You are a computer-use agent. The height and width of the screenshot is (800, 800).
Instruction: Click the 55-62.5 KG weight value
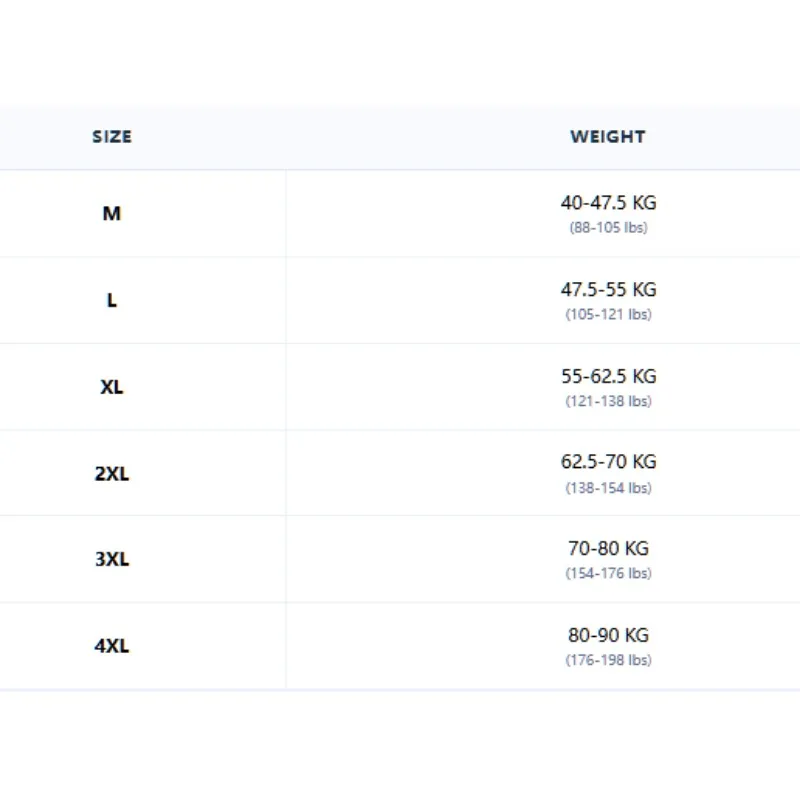click(608, 376)
